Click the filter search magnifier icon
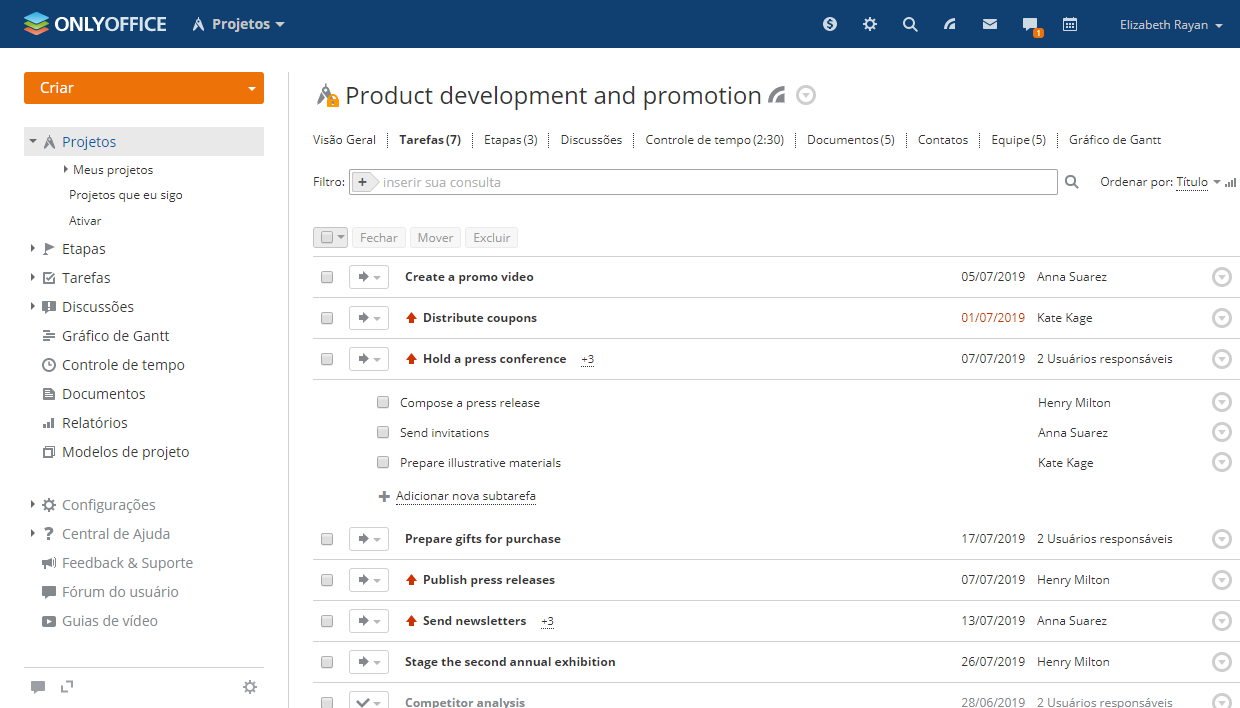The image size is (1240, 708). pyautogui.click(x=1072, y=182)
